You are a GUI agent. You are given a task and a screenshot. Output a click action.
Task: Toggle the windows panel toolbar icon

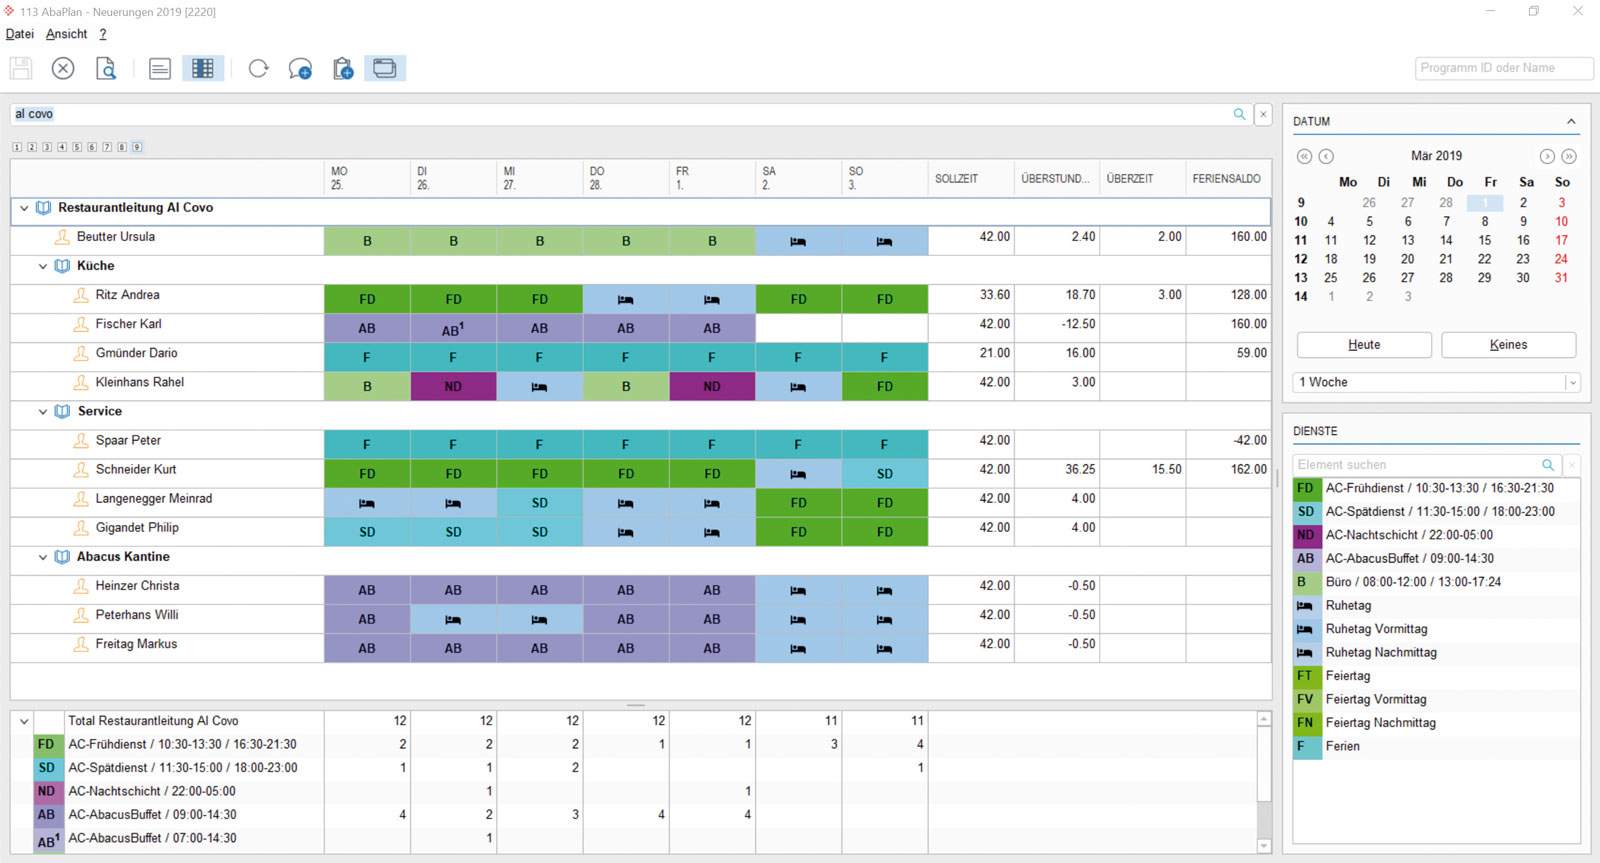[x=385, y=68]
